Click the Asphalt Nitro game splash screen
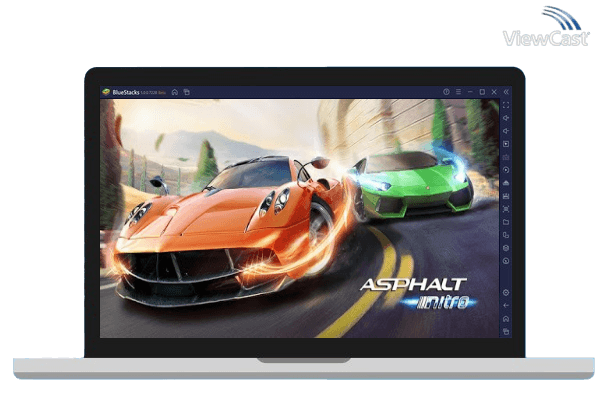The image size is (602, 414). [299, 218]
